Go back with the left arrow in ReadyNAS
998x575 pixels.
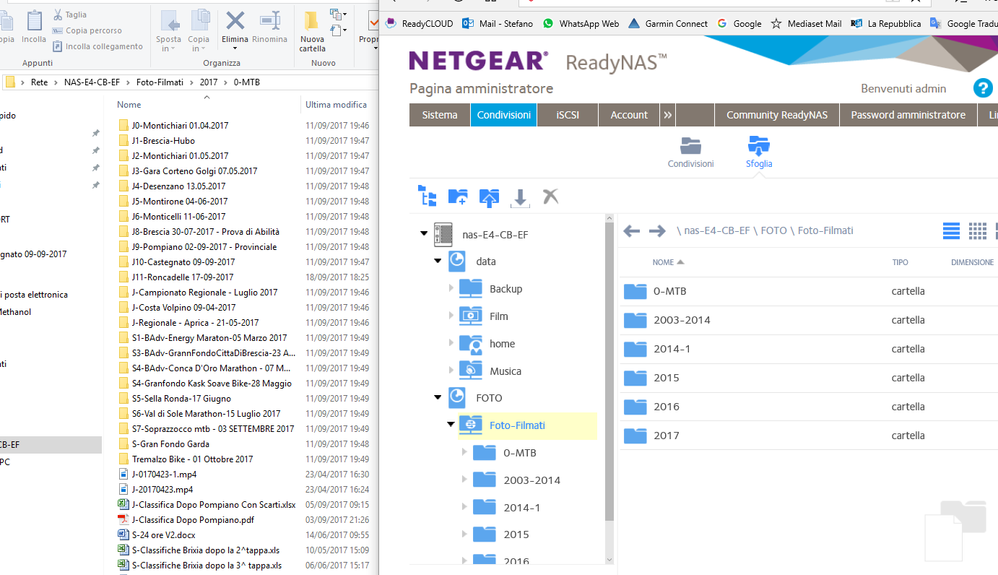point(631,231)
